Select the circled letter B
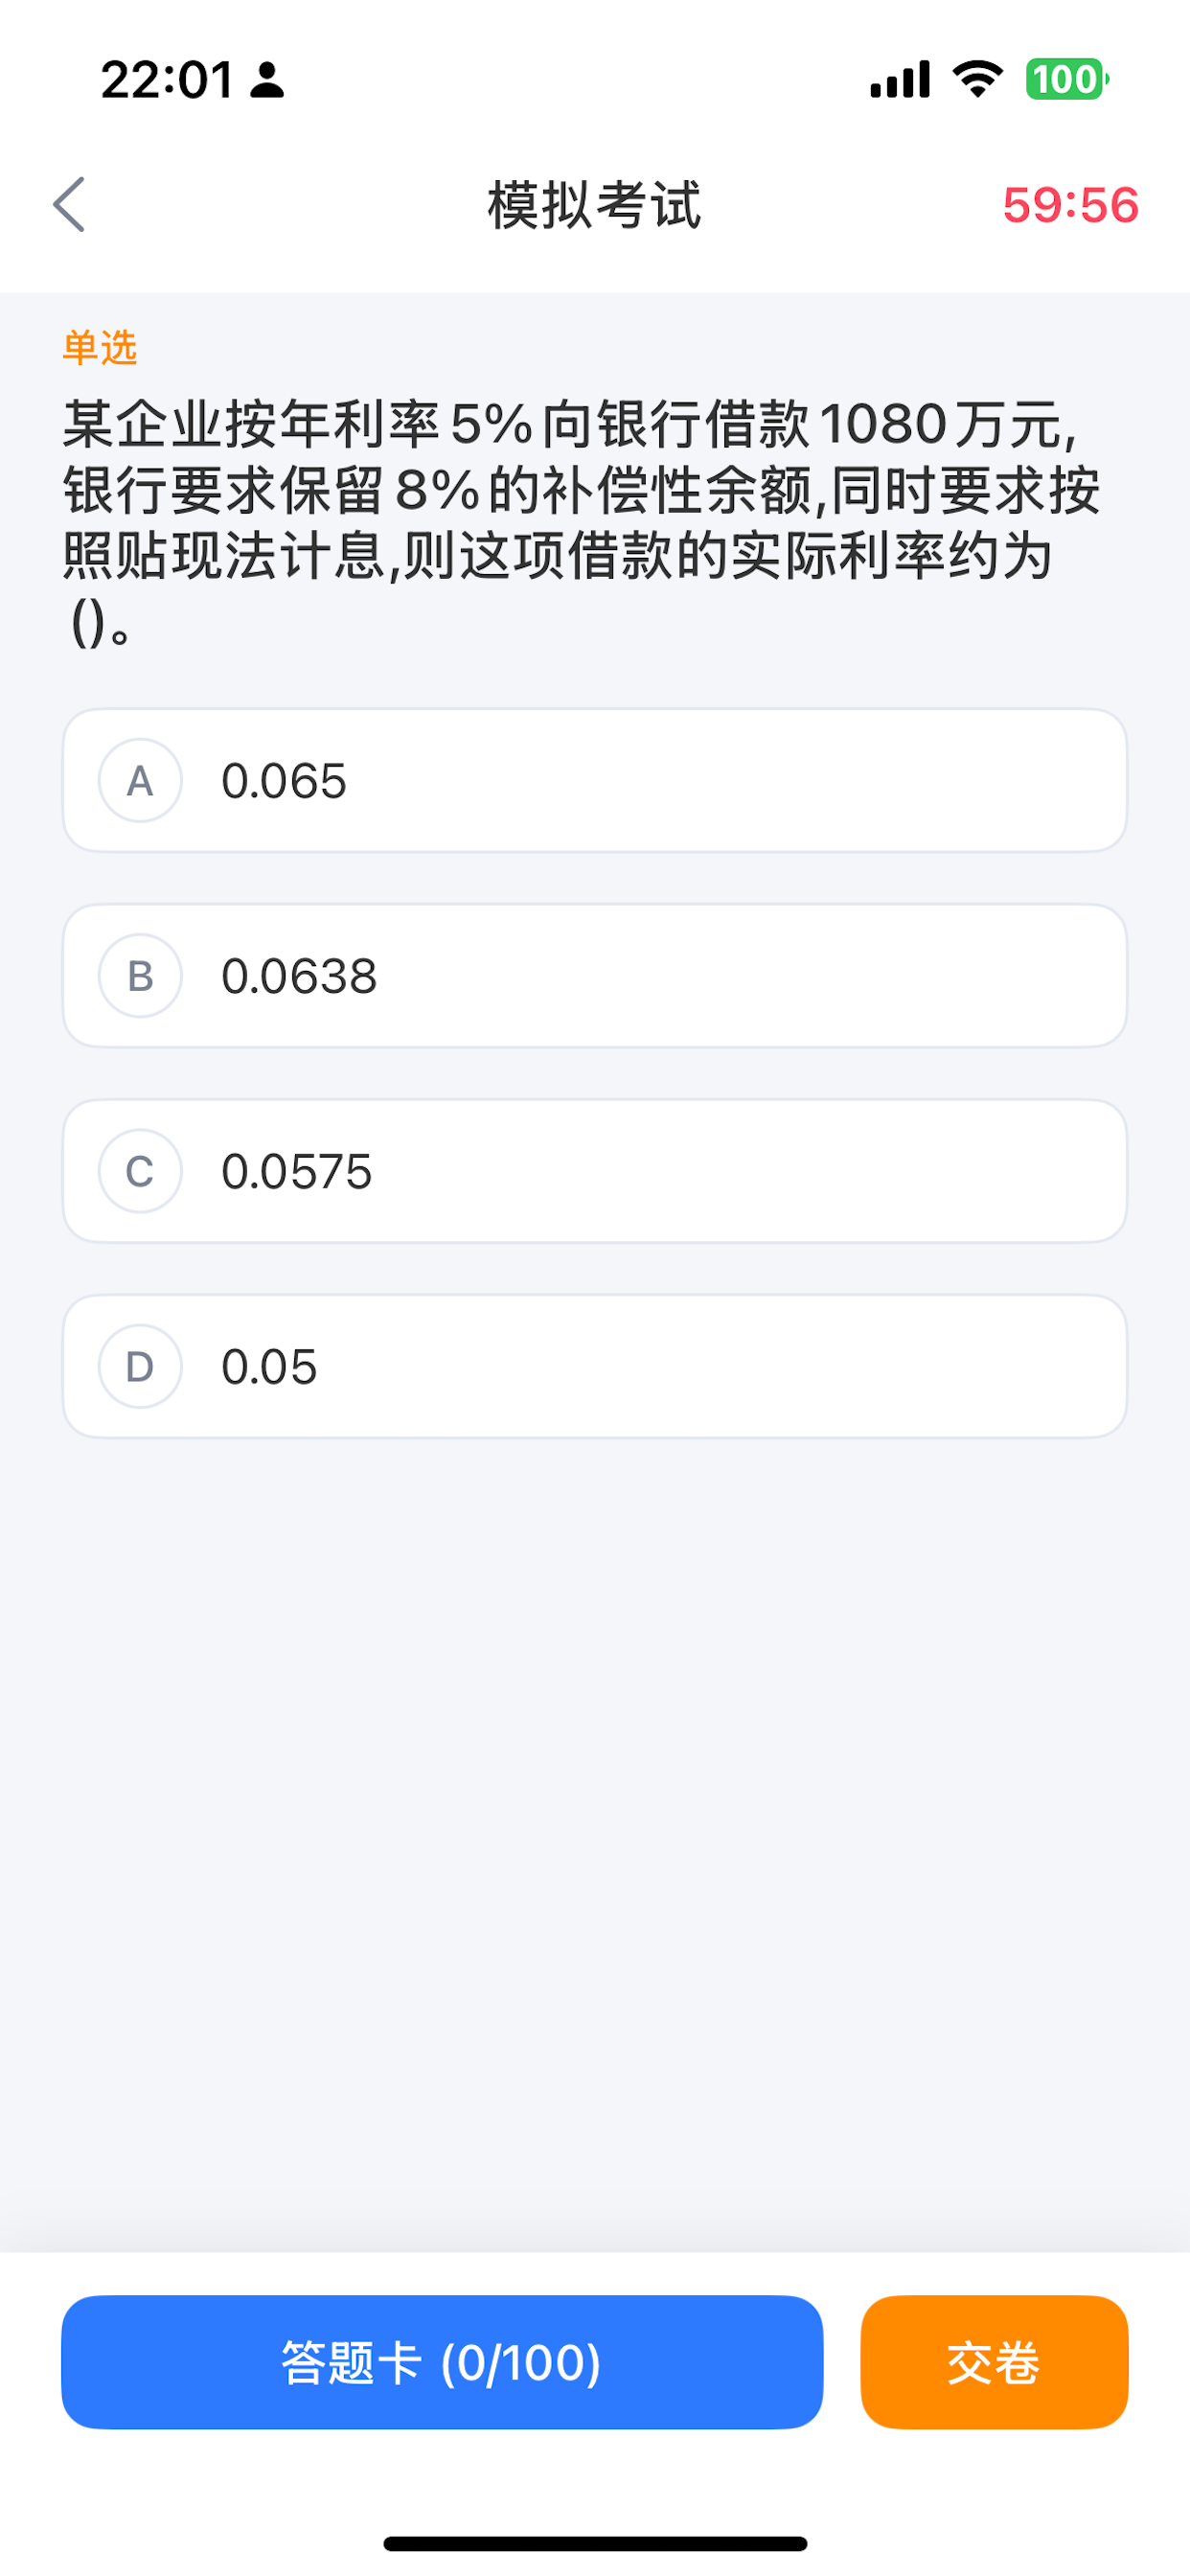This screenshot has height=2576, width=1190. 140,975
